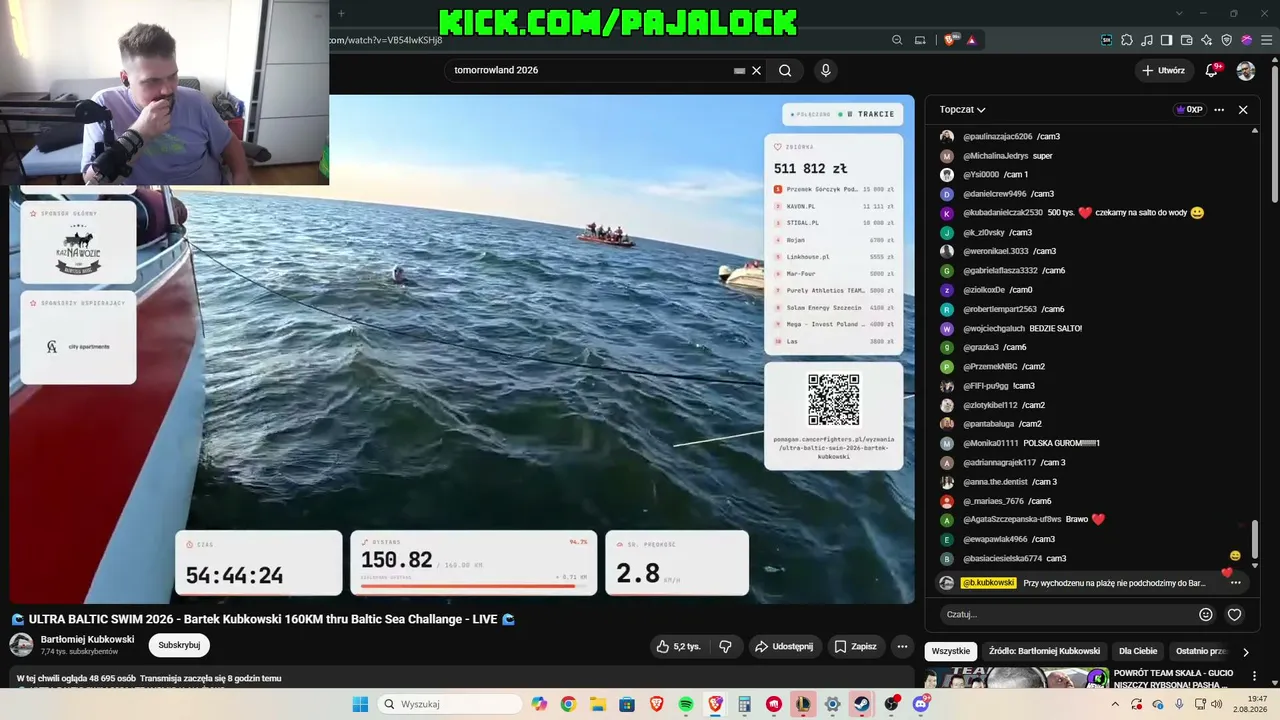
Task: Open Discord from the taskbar
Action: tap(921, 704)
